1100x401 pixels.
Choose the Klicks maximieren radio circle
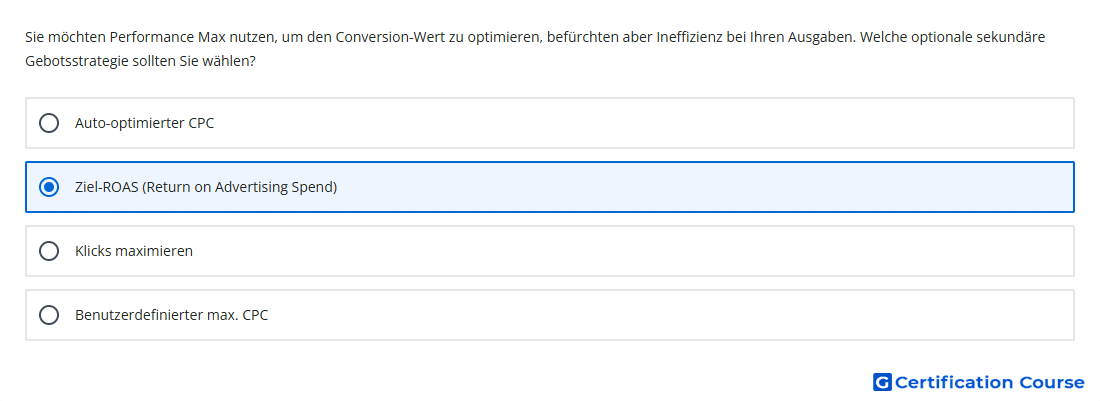[x=49, y=251]
